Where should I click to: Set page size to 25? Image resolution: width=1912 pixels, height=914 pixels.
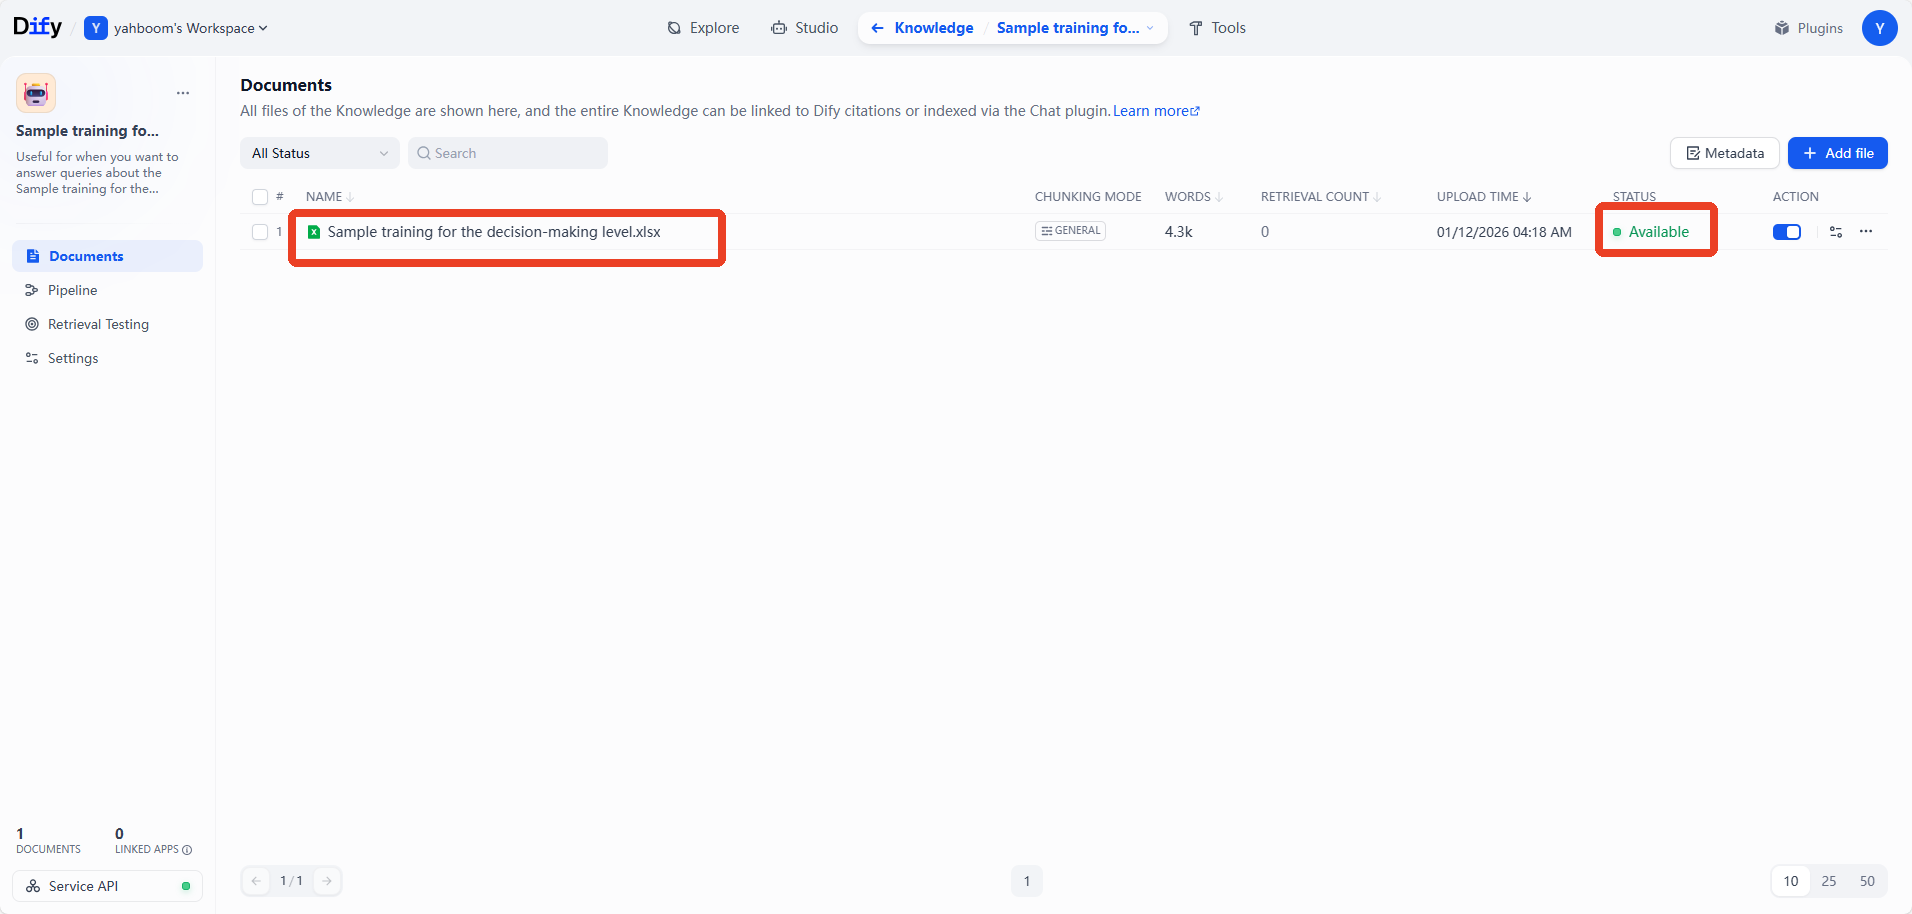(1829, 881)
